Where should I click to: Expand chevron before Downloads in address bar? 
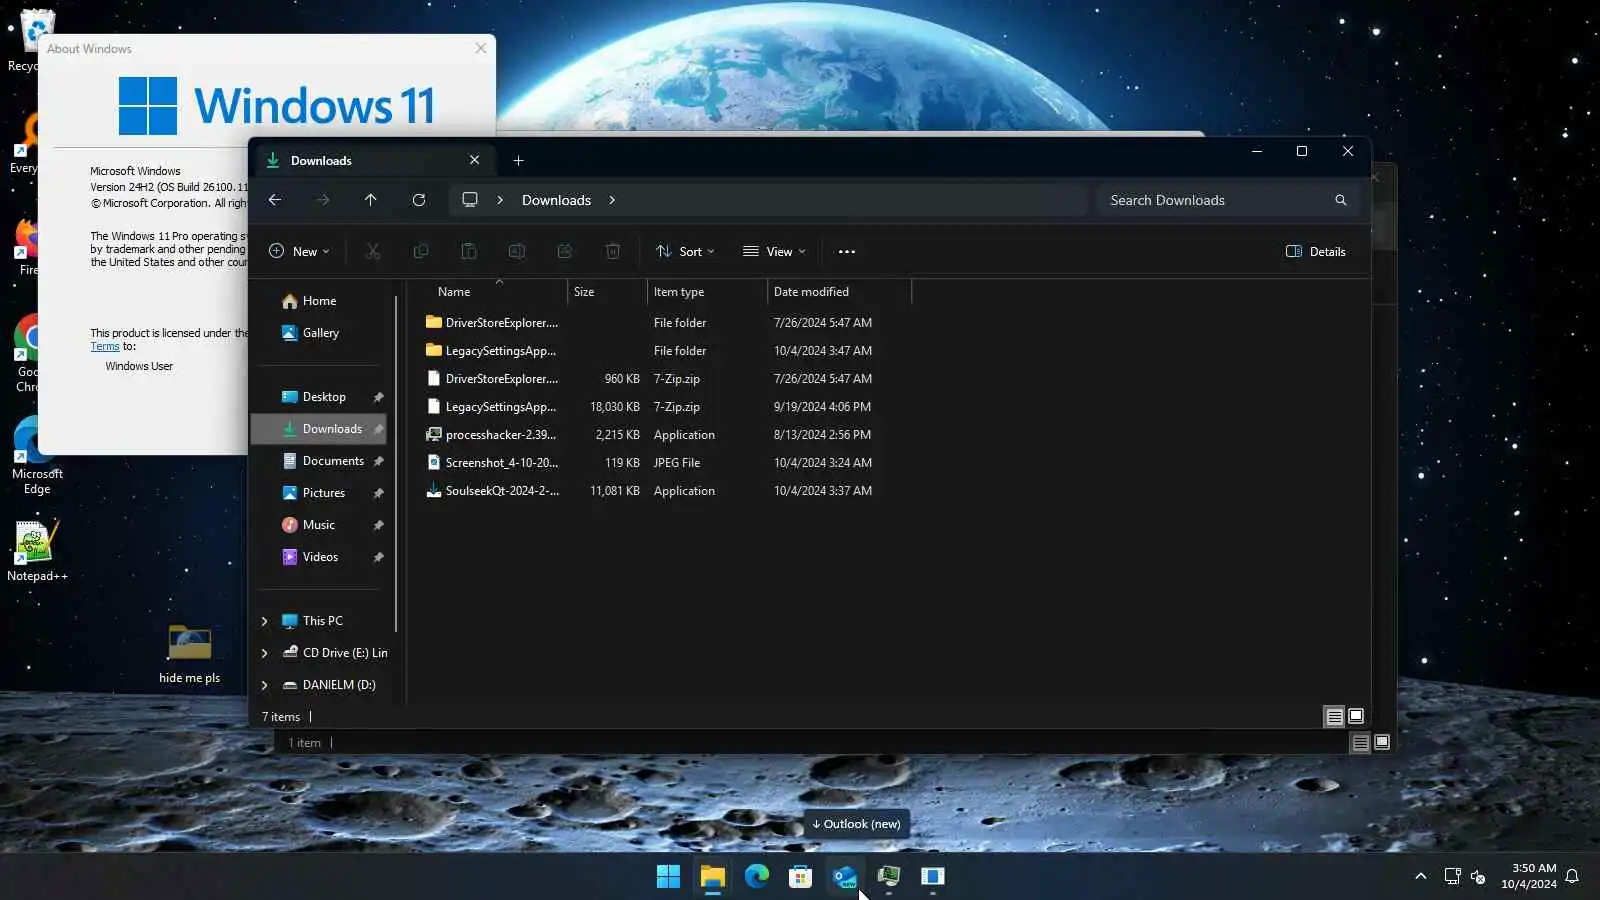(x=500, y=200)
